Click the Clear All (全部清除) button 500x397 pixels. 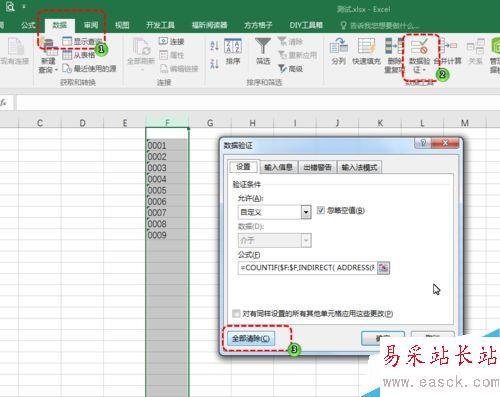251,339
